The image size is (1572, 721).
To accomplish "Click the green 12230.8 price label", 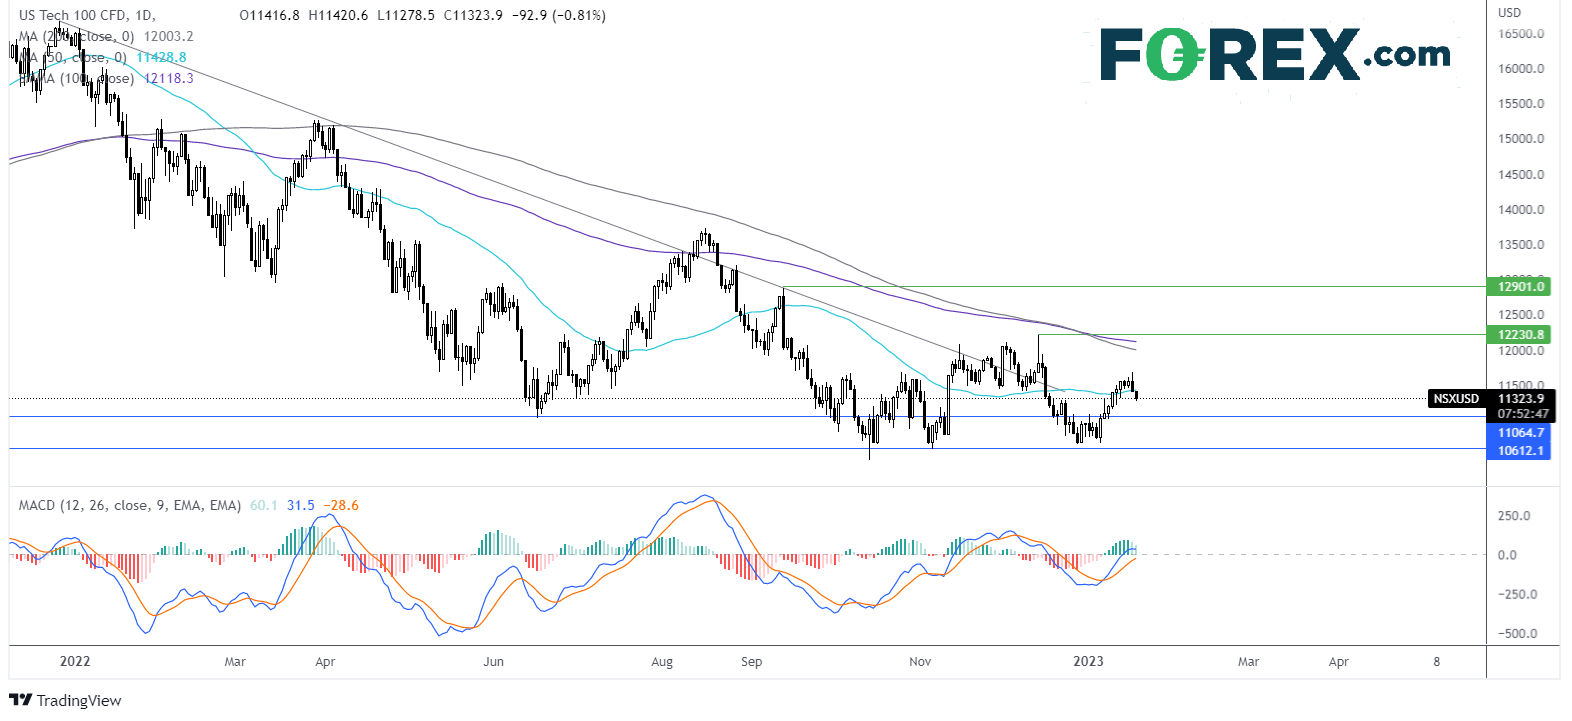I will coord(1518,334).
